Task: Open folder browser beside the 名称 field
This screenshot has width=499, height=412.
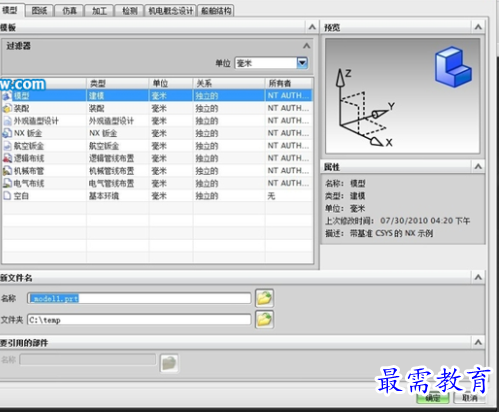Action: (x=264, y=298)
